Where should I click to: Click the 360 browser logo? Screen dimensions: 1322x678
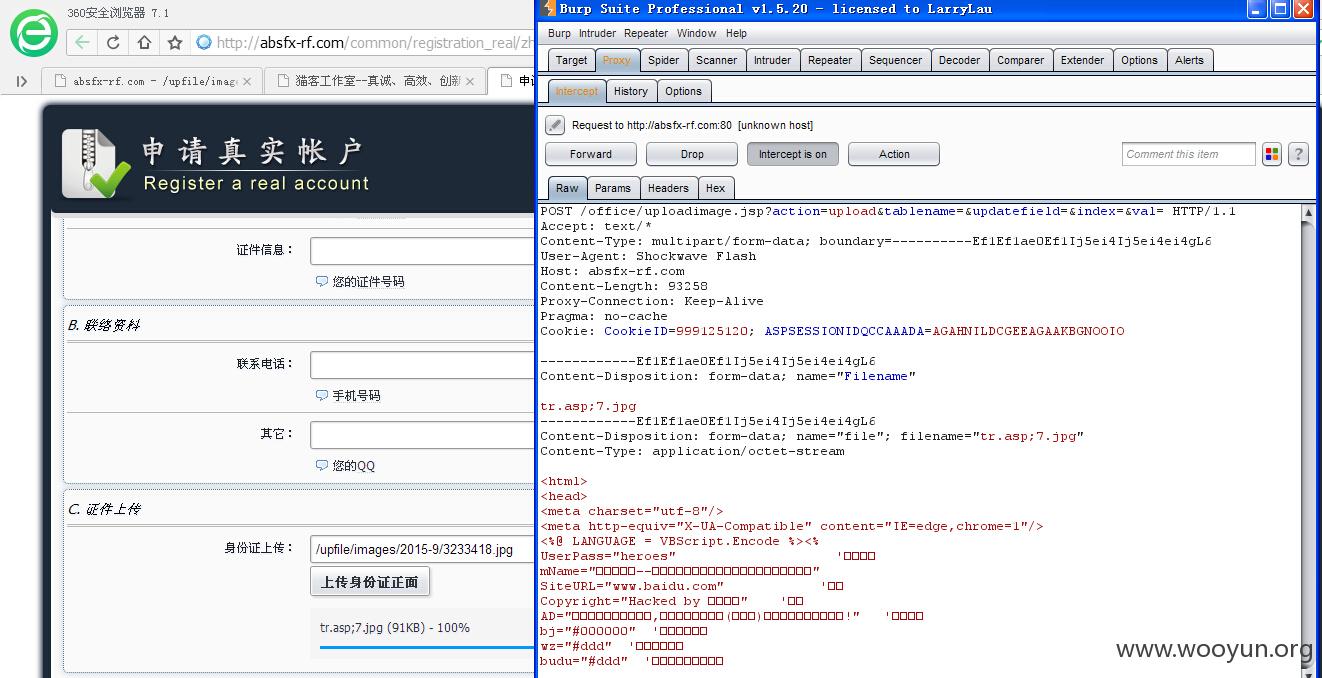34,33
